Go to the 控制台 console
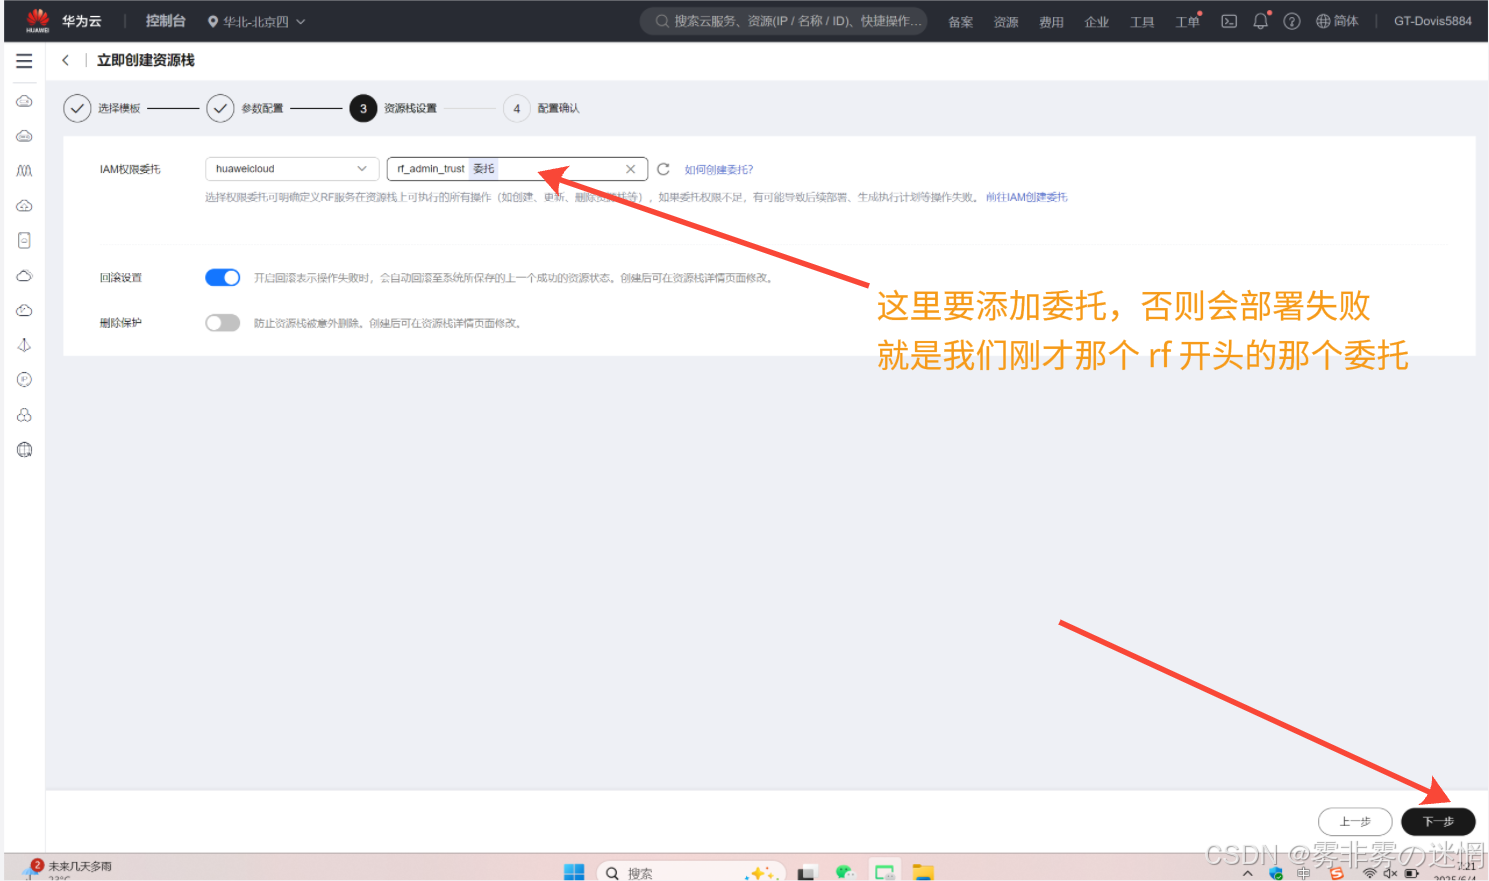Viewport: 1489px width, 881px height. 166,21
